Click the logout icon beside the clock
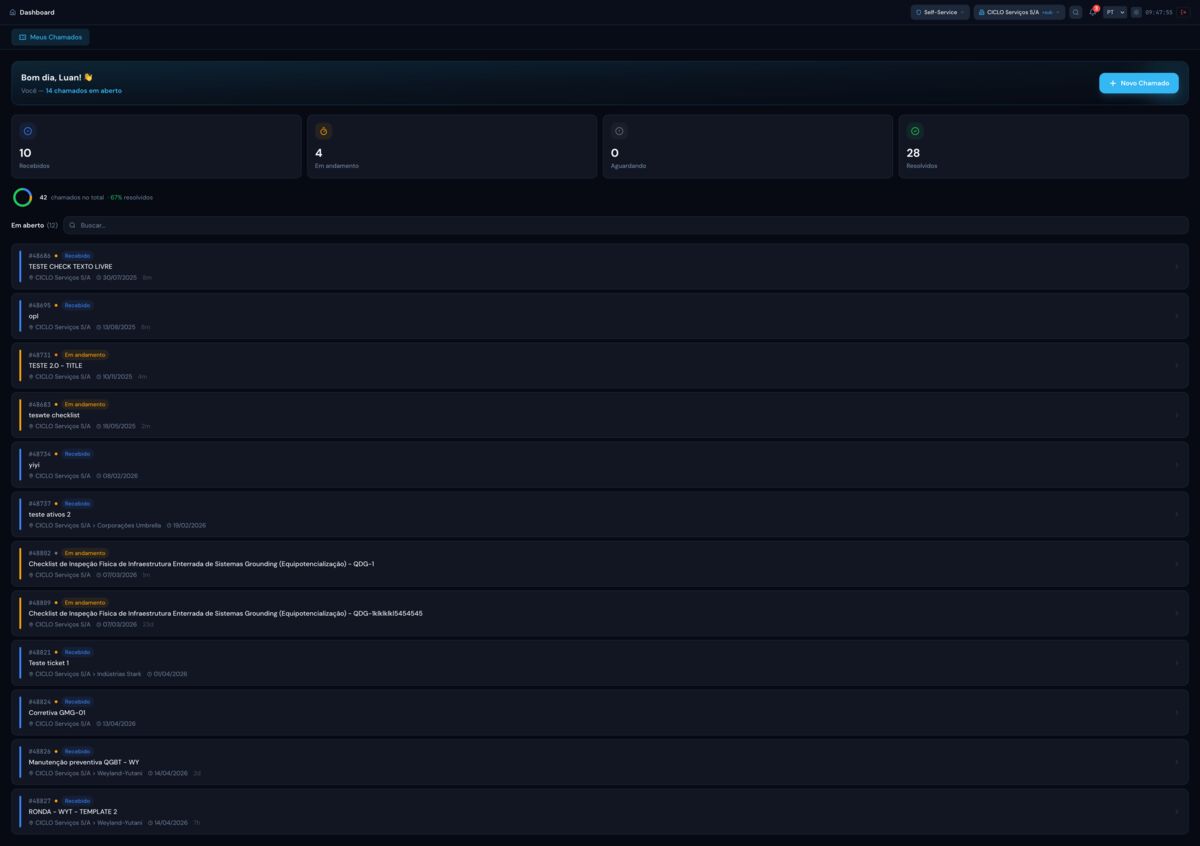The width and height of the screenshot is (1200, 846). point(1183,13)
